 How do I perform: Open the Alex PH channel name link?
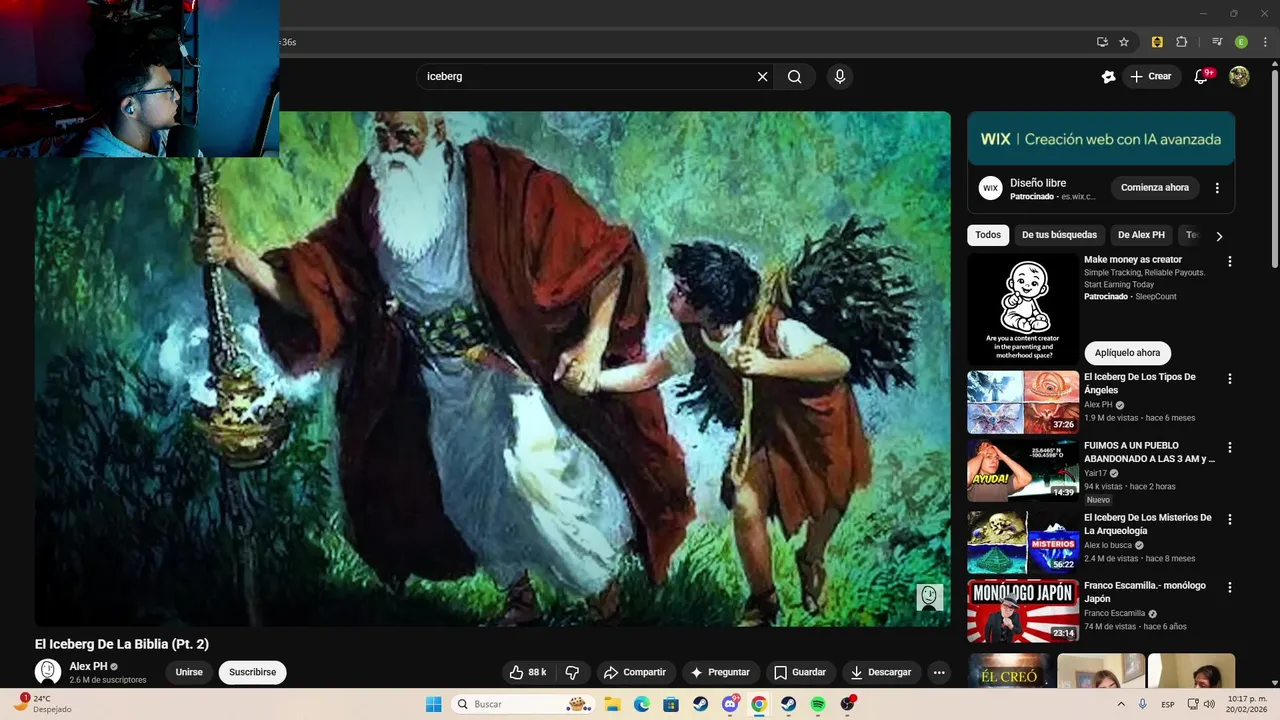point(88,666)
